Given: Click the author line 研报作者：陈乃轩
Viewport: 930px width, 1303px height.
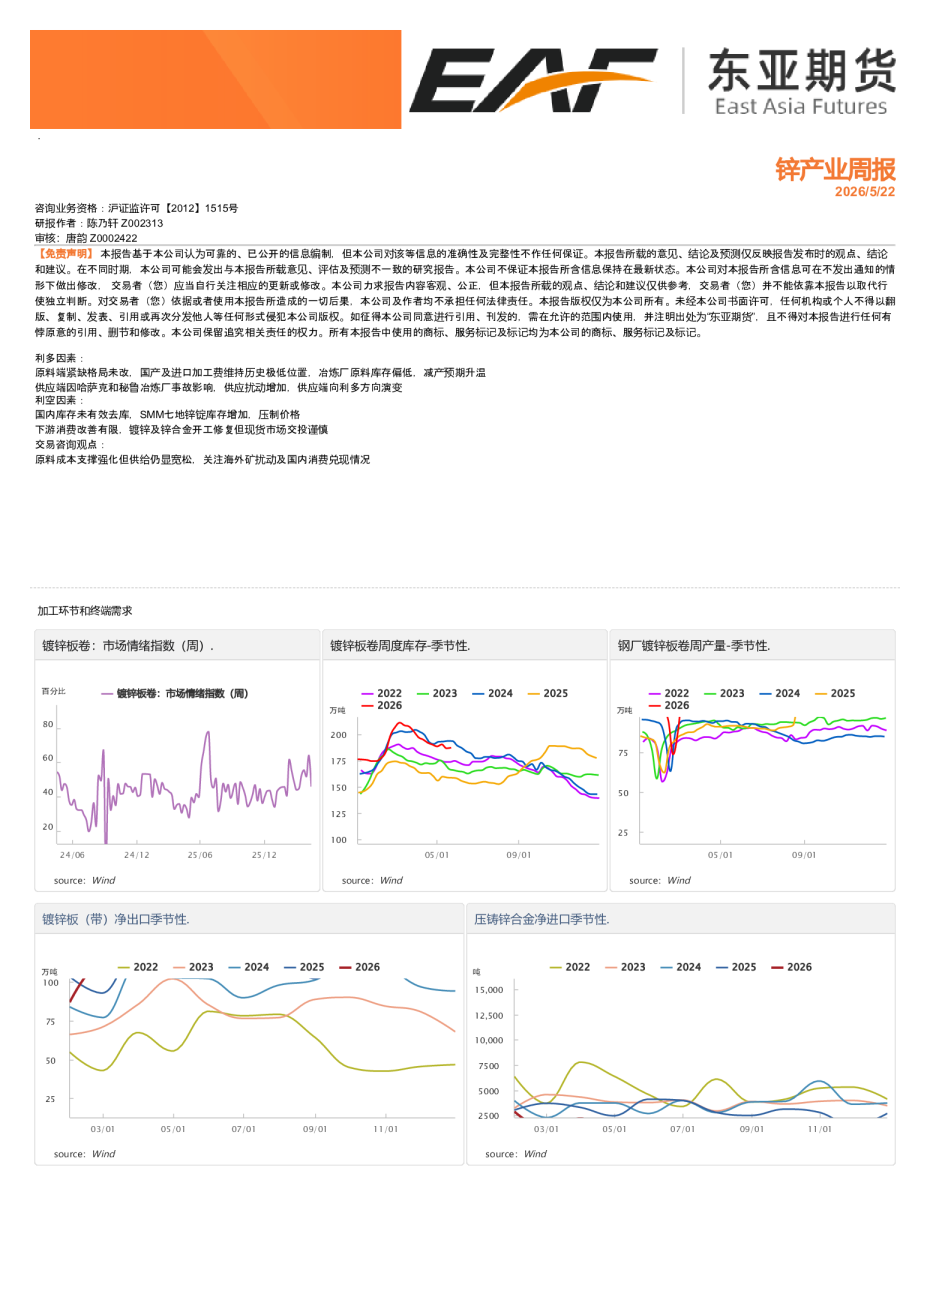Looking at the screenshot, I should click(x=99, y=223).
